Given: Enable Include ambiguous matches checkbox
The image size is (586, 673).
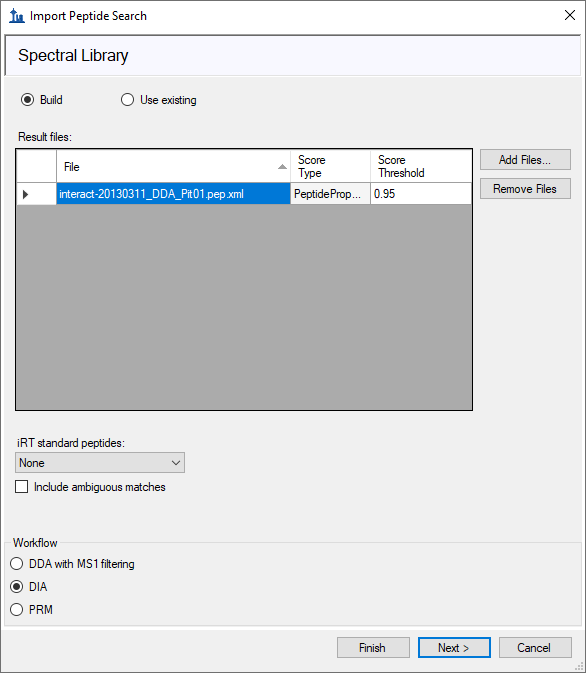Looking at the screenshot, I should [21, 487].
